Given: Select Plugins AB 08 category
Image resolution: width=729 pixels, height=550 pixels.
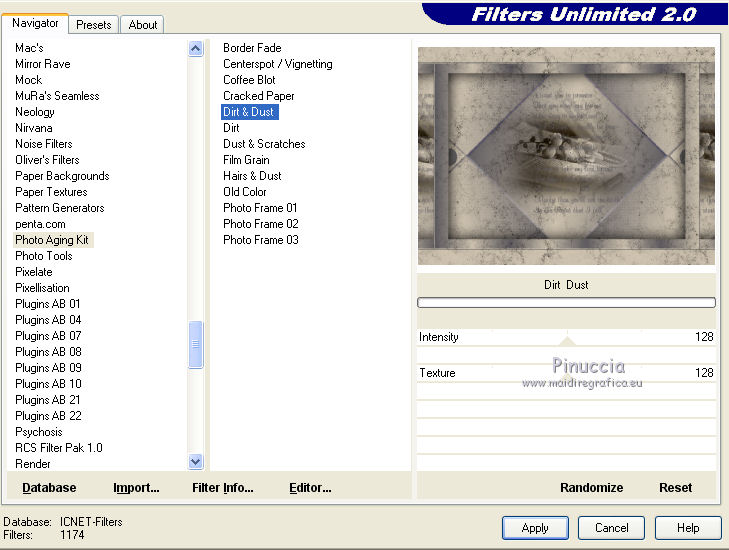Looking at the screenshot, I should point(48,352).
